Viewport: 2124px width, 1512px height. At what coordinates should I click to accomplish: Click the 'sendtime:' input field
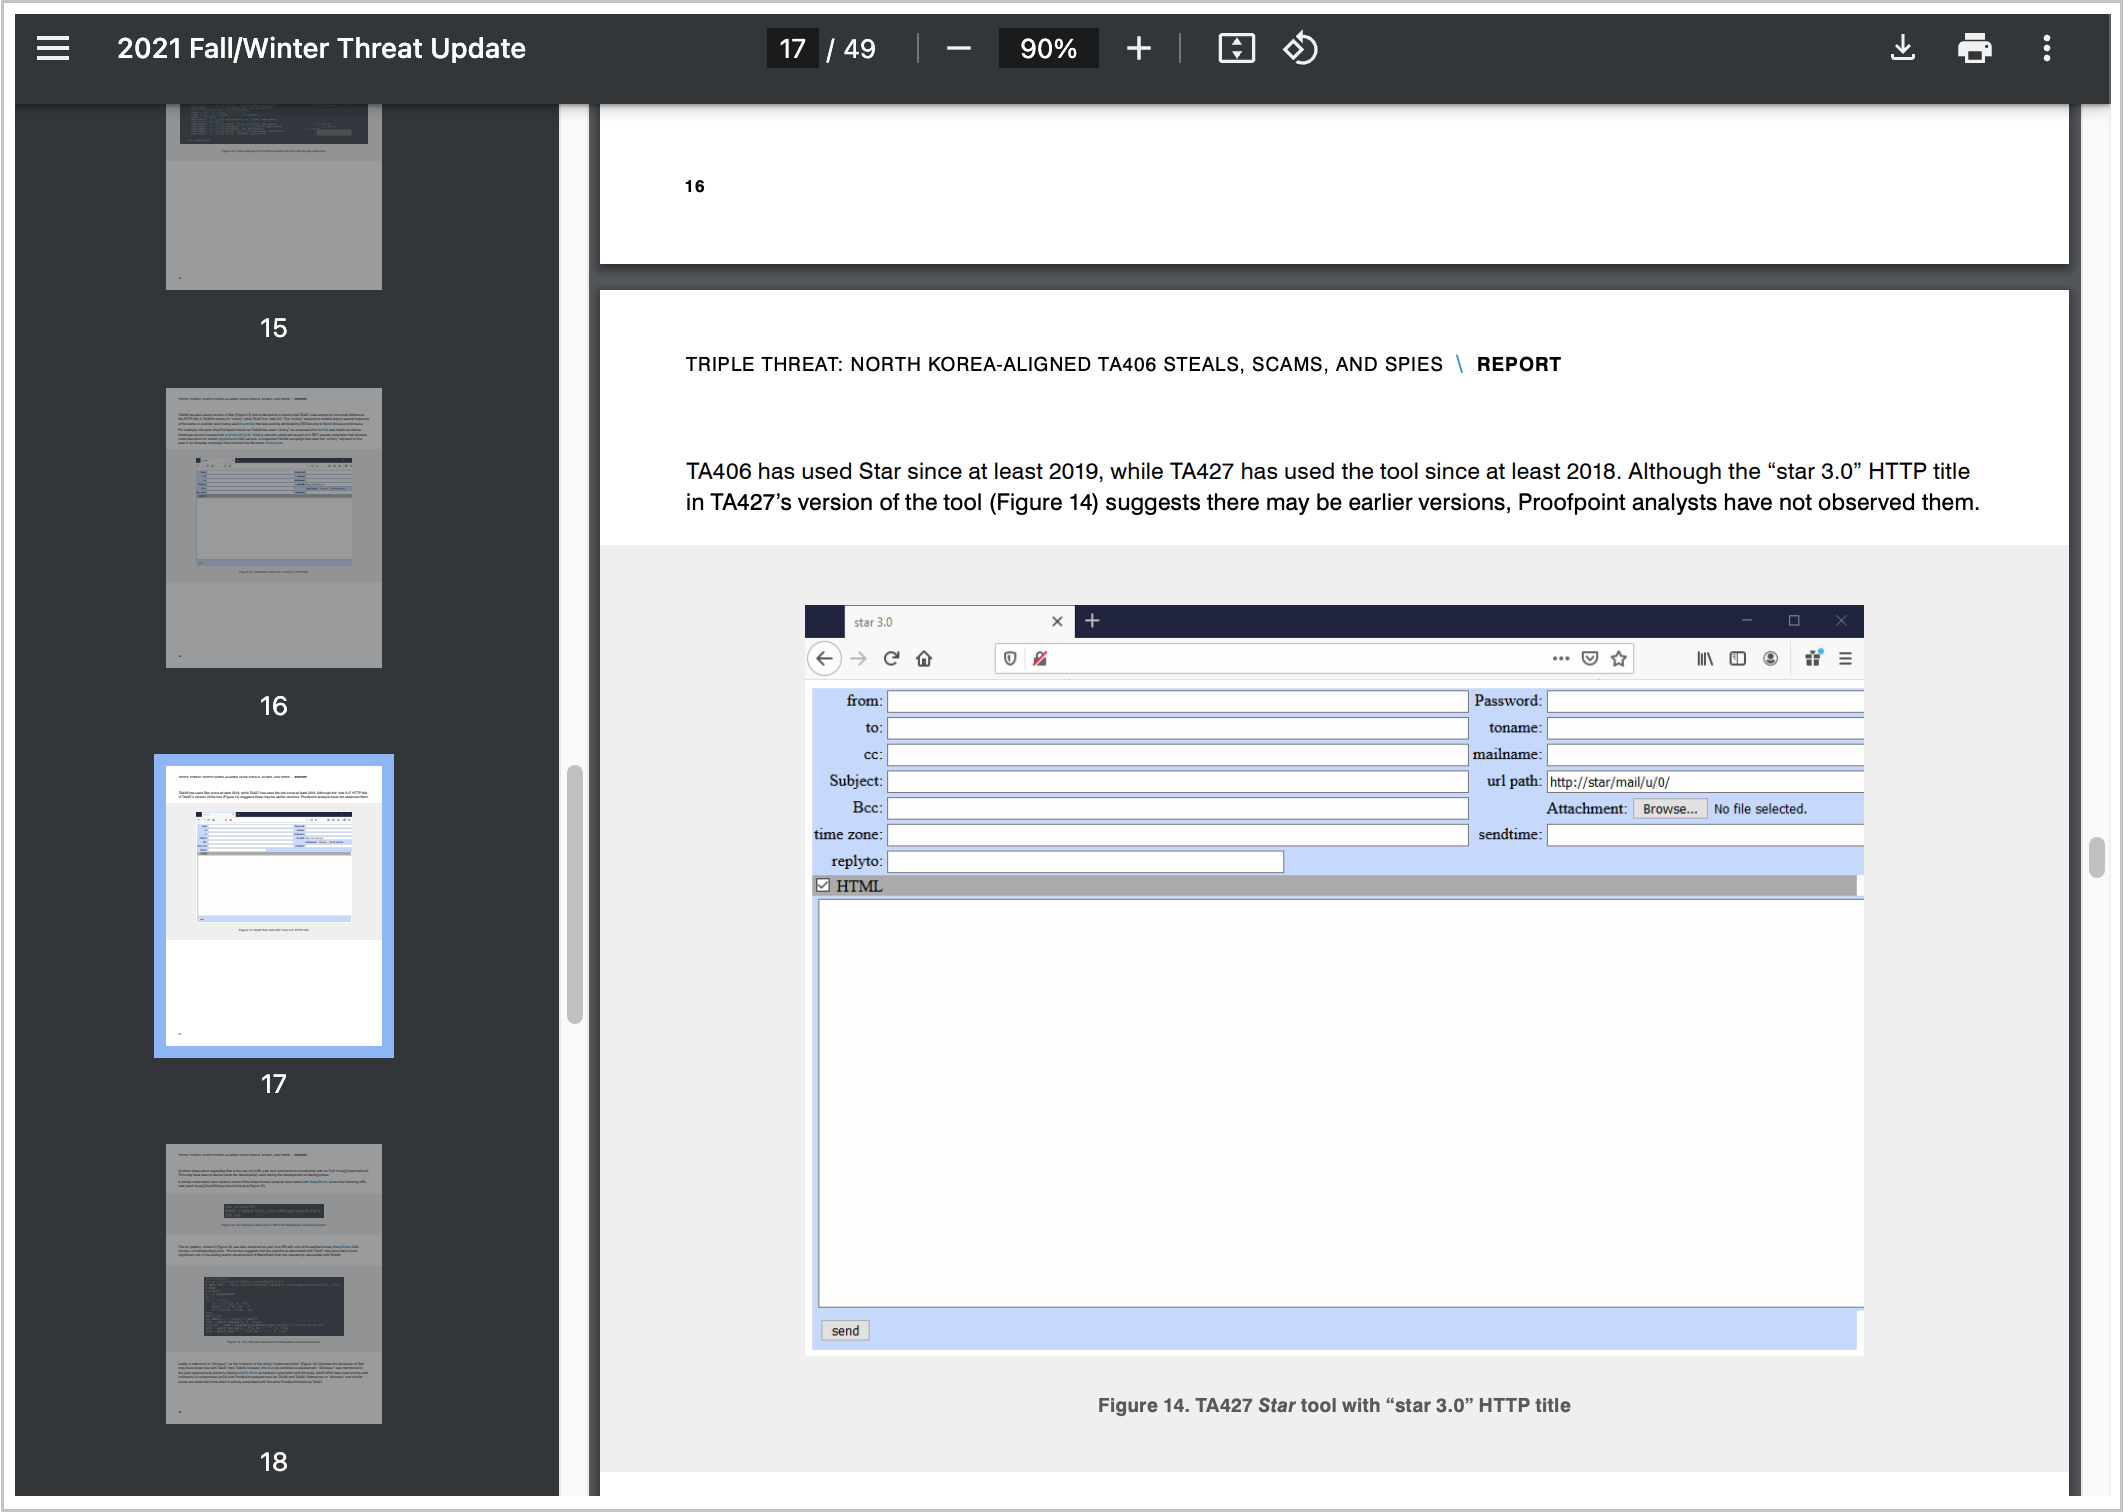[1705, 834]
